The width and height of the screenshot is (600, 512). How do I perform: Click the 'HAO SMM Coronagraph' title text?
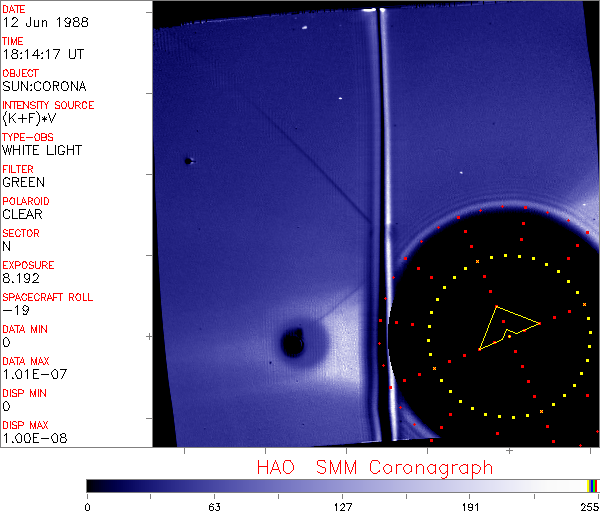pyautogui.click(x=374, y=467)
